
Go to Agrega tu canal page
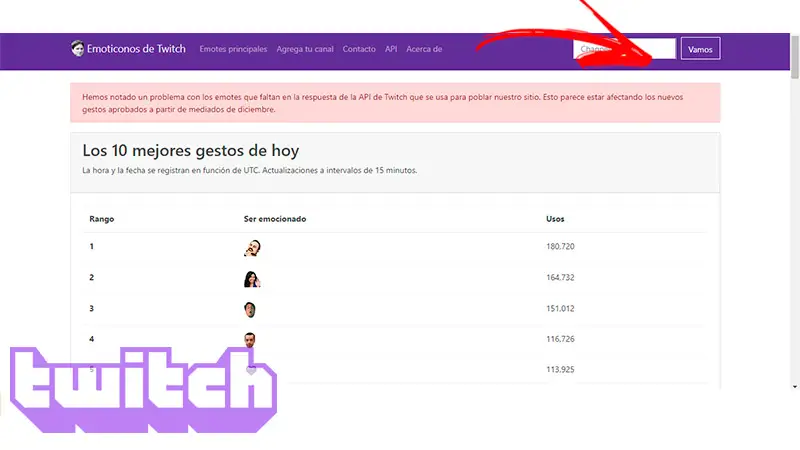(x=305, y=49)
